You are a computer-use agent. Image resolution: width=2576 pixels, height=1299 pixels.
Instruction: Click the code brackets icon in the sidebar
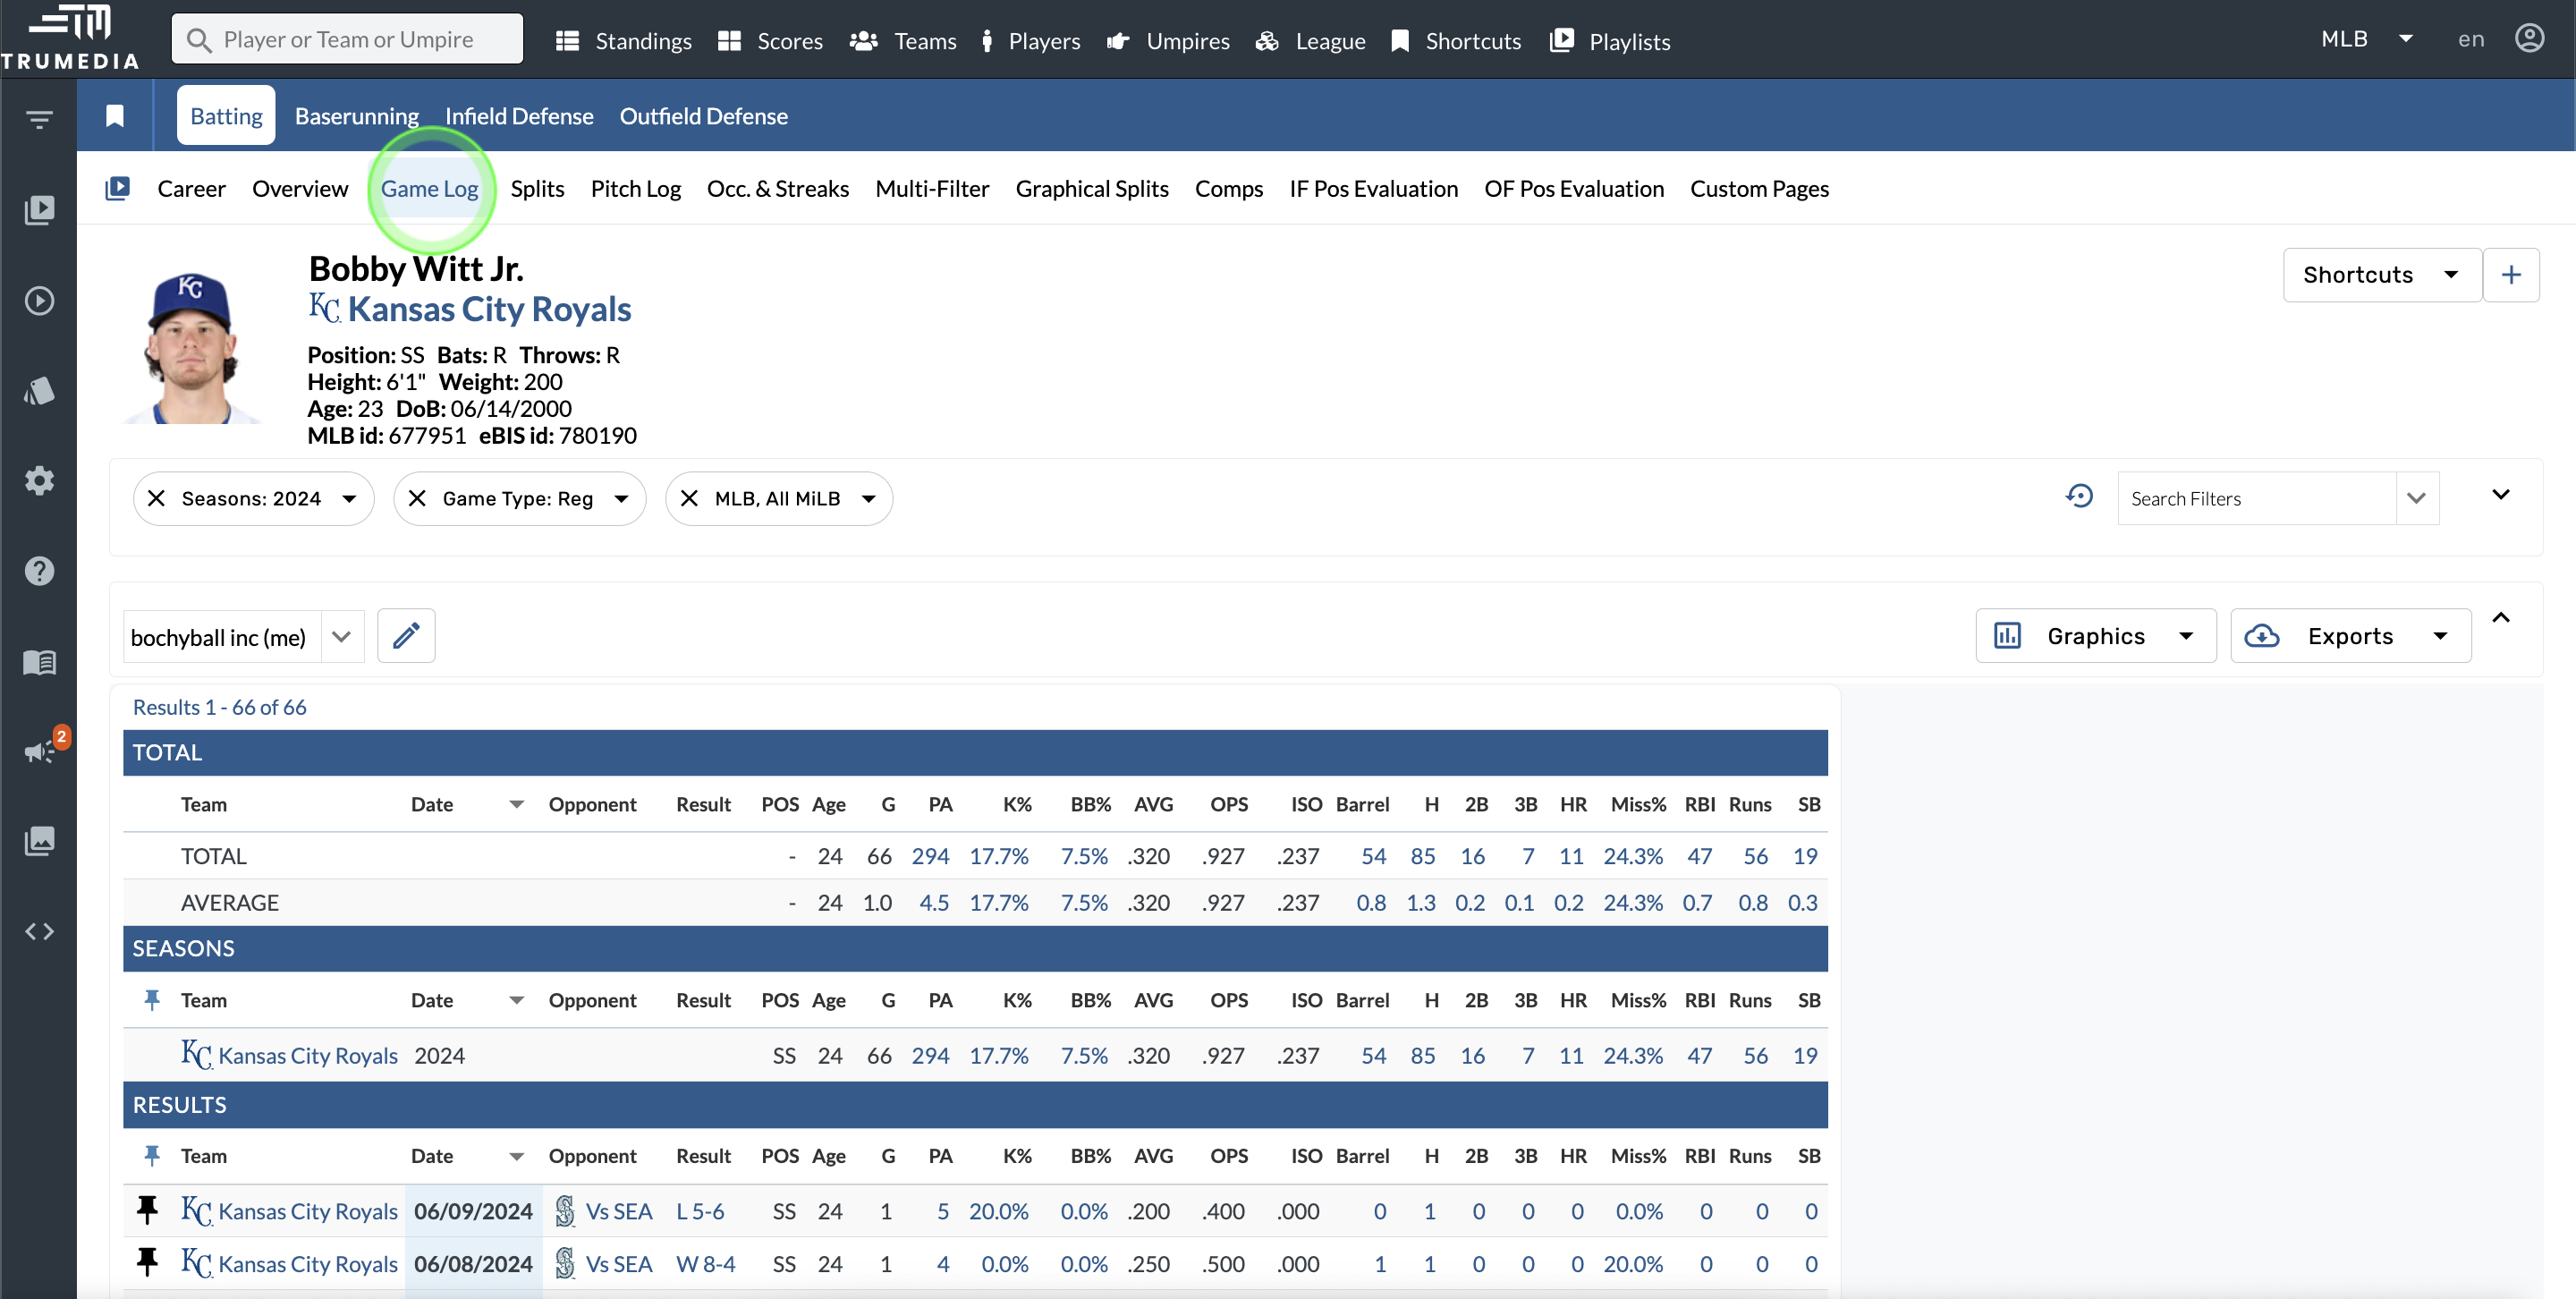(x=40, y=932)
